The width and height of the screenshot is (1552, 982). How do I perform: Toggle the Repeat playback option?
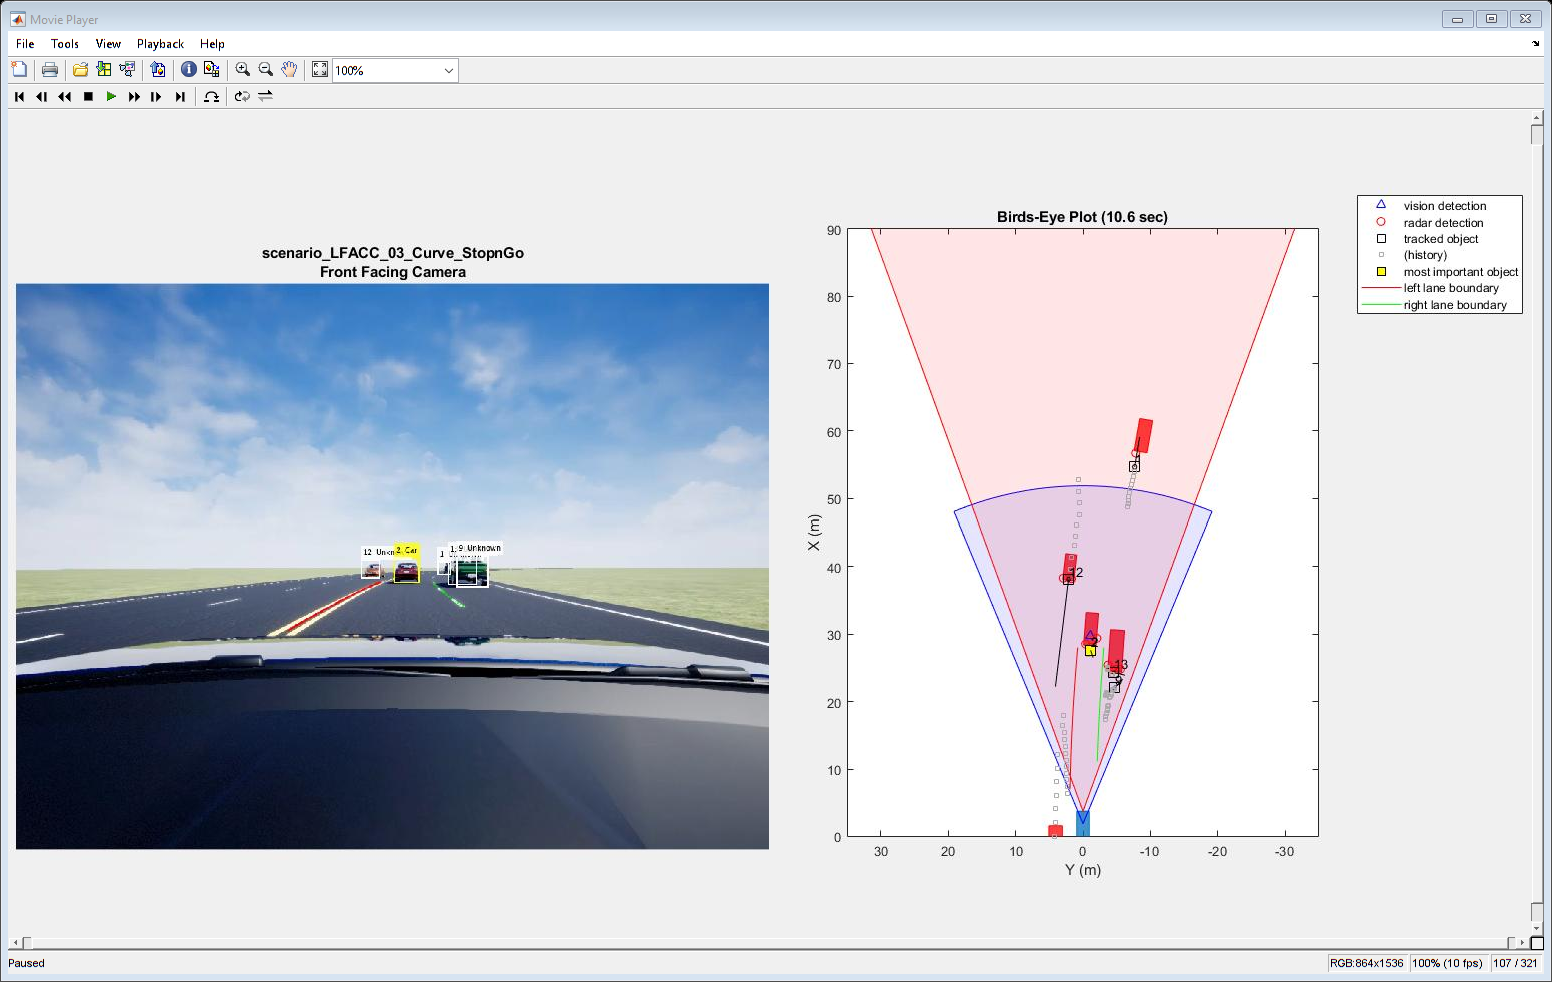242,96
